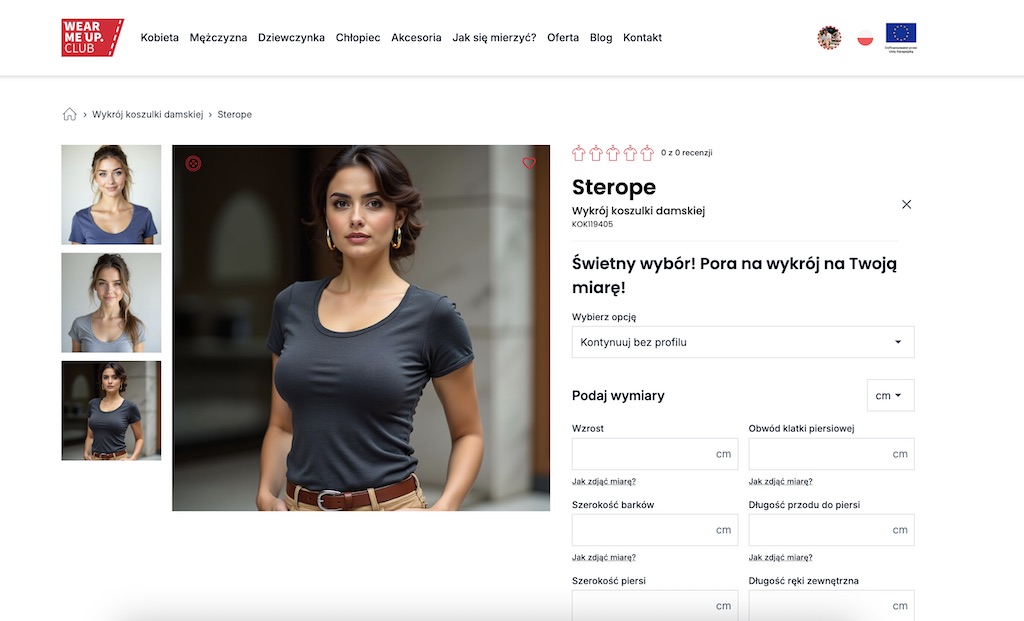Go to Jak się mierzyć? page
Screen dimensions: 1024x621
coord(494,38)
